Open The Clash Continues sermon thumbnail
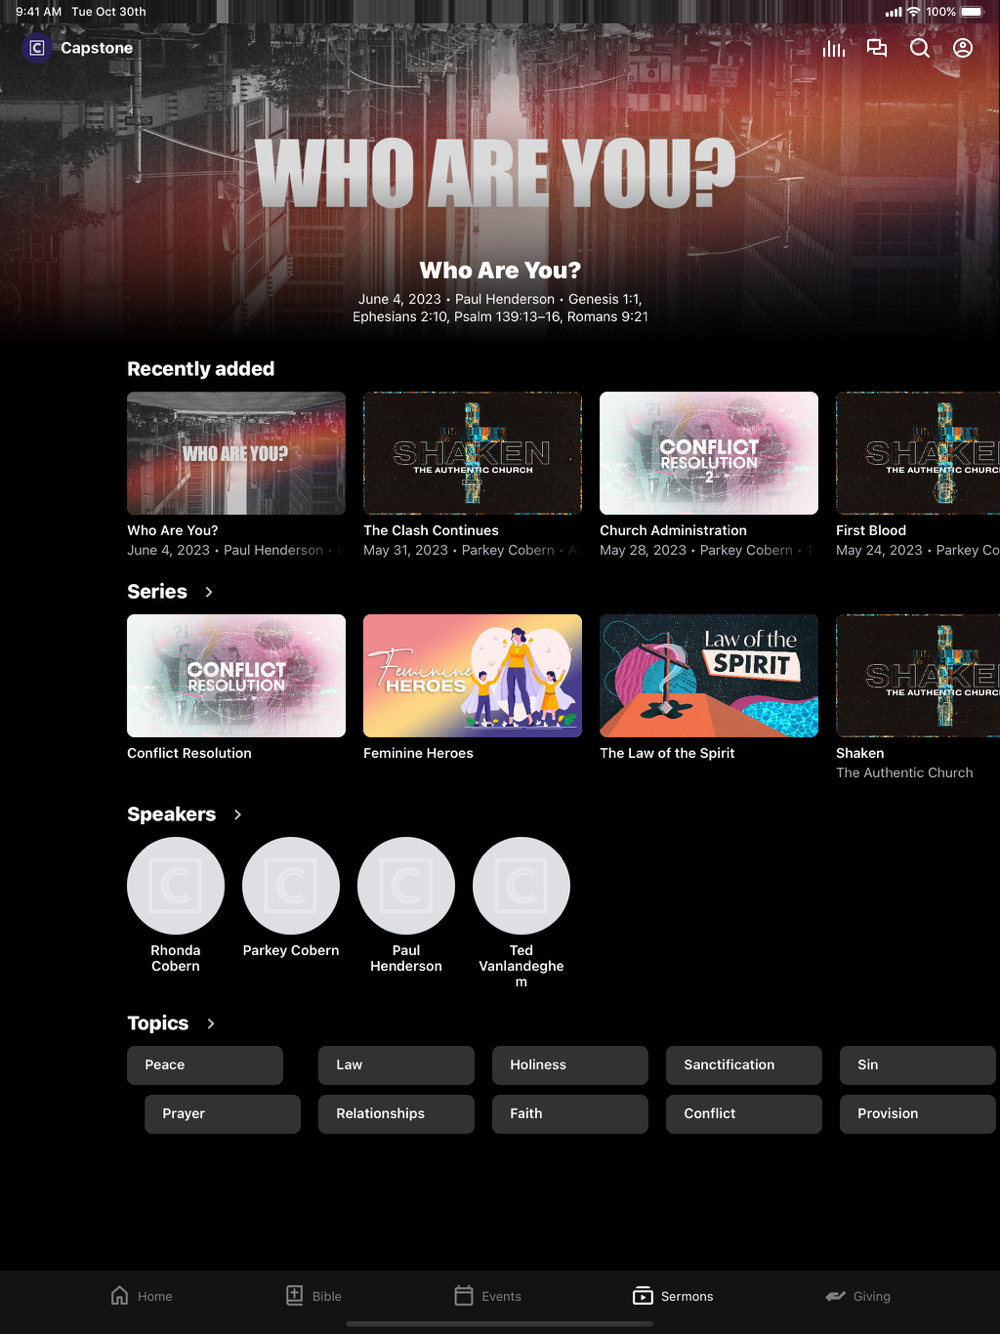1000x1334 pixels. [x=472, y=453]
